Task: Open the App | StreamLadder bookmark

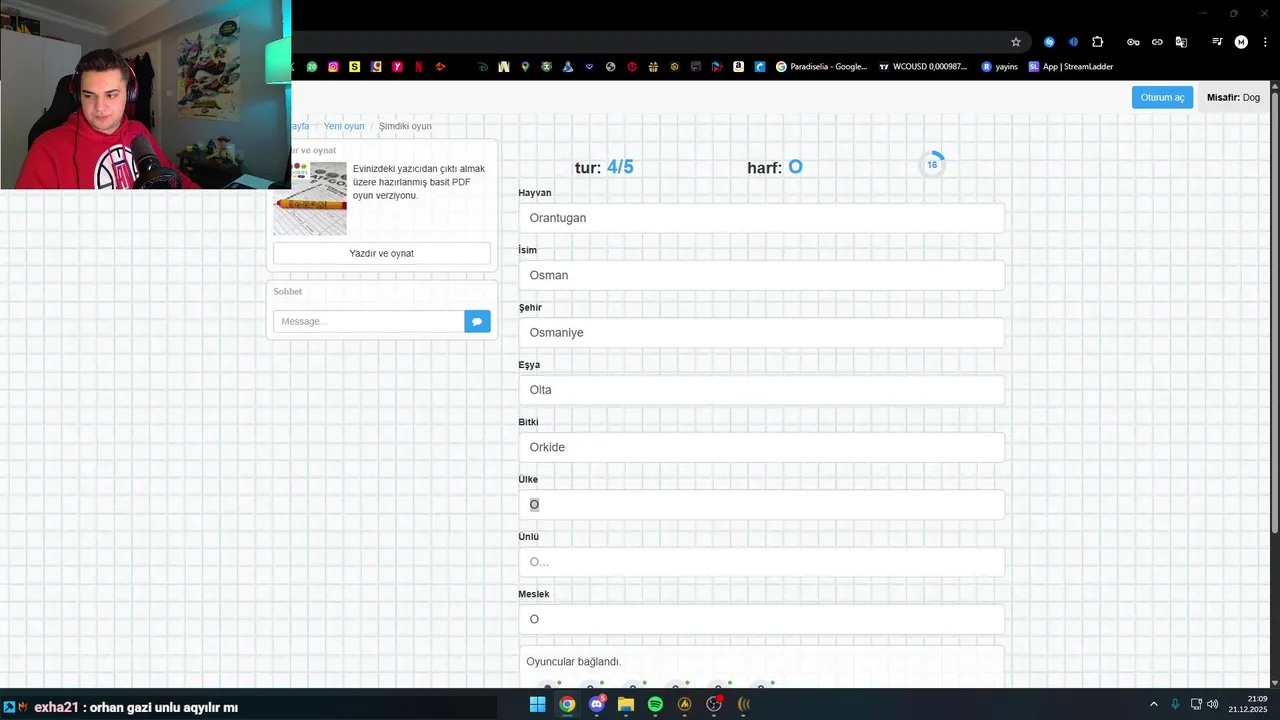Action: [x=1070, y=67]
